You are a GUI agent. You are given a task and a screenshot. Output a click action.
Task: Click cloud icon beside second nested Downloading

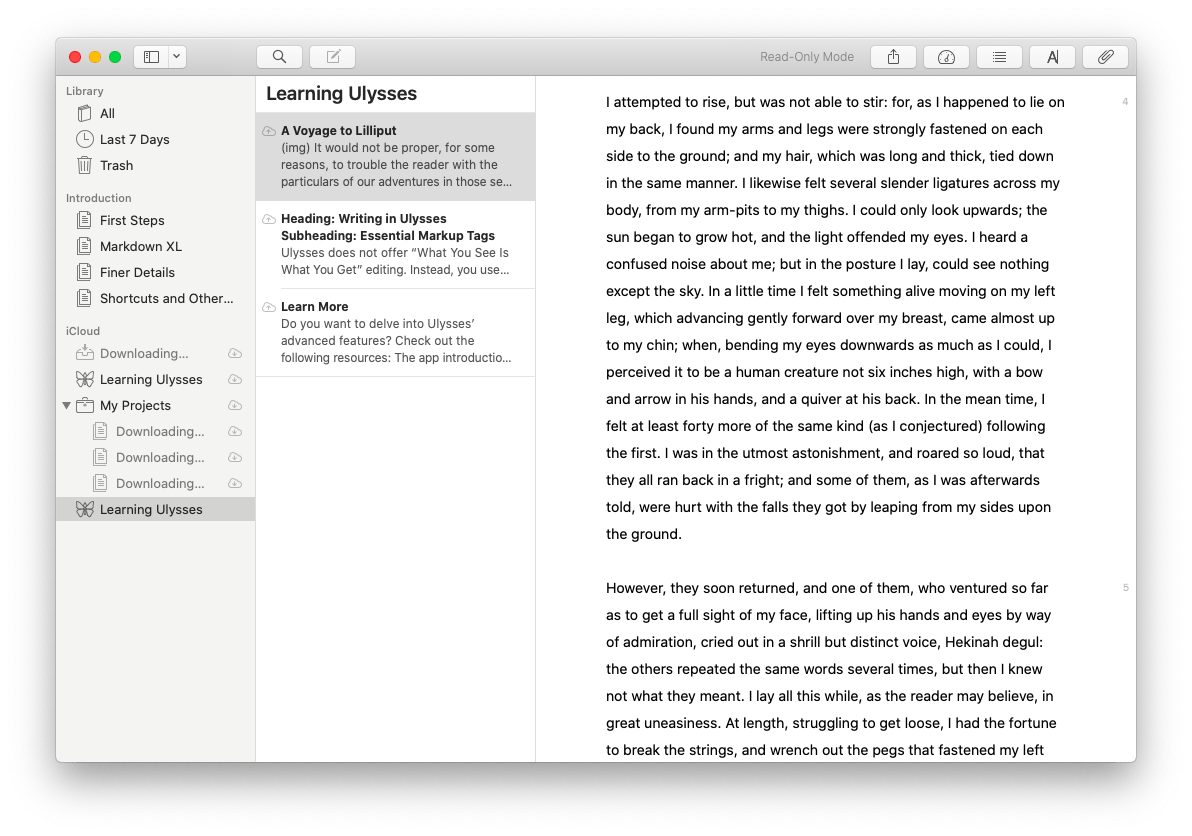click(236, 457)
